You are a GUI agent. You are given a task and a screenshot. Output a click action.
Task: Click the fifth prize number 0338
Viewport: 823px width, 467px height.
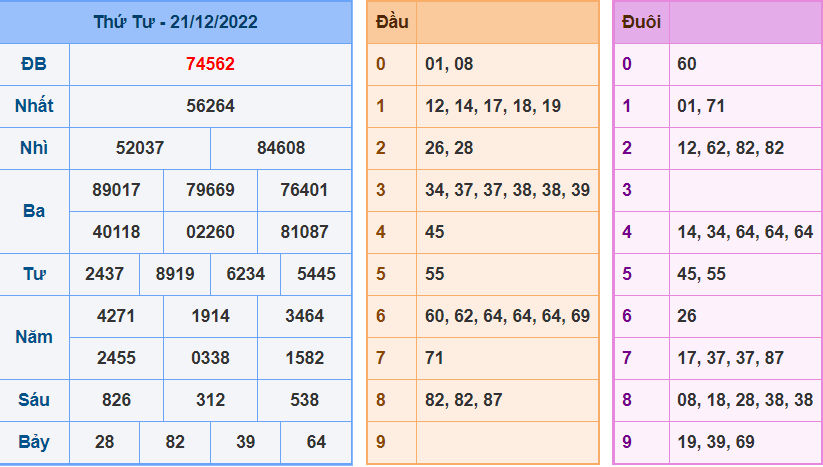[x=210, y=358]
